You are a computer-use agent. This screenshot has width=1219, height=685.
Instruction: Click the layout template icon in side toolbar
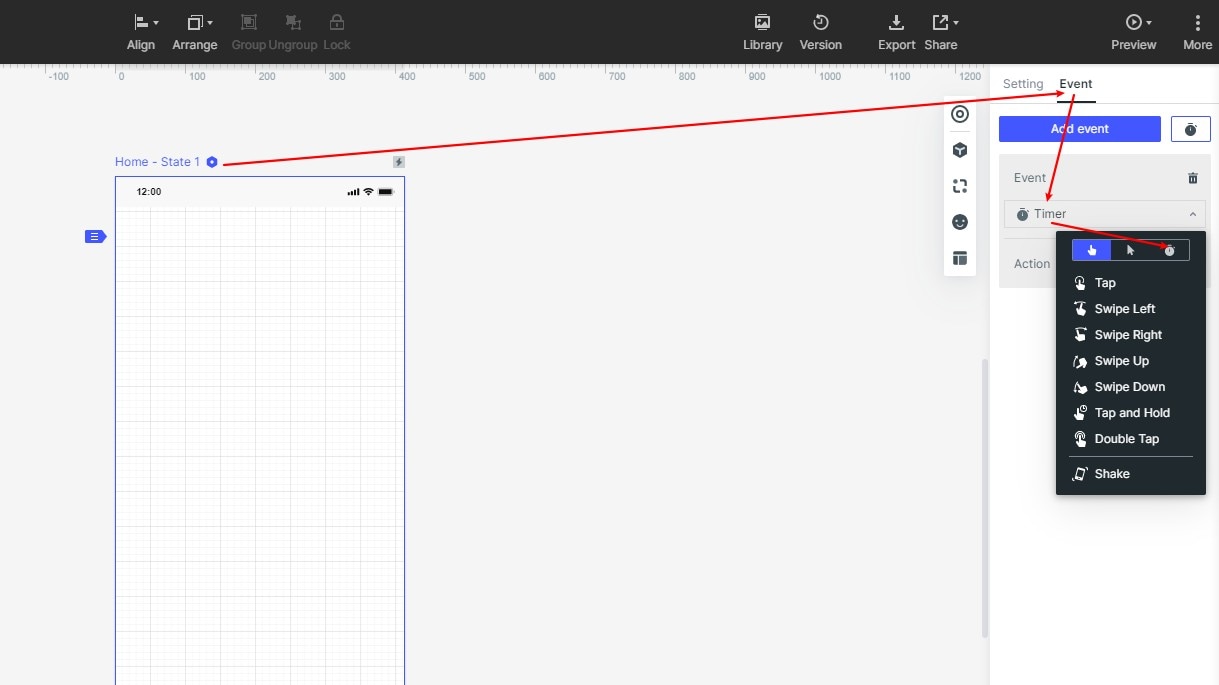[960, 258]
